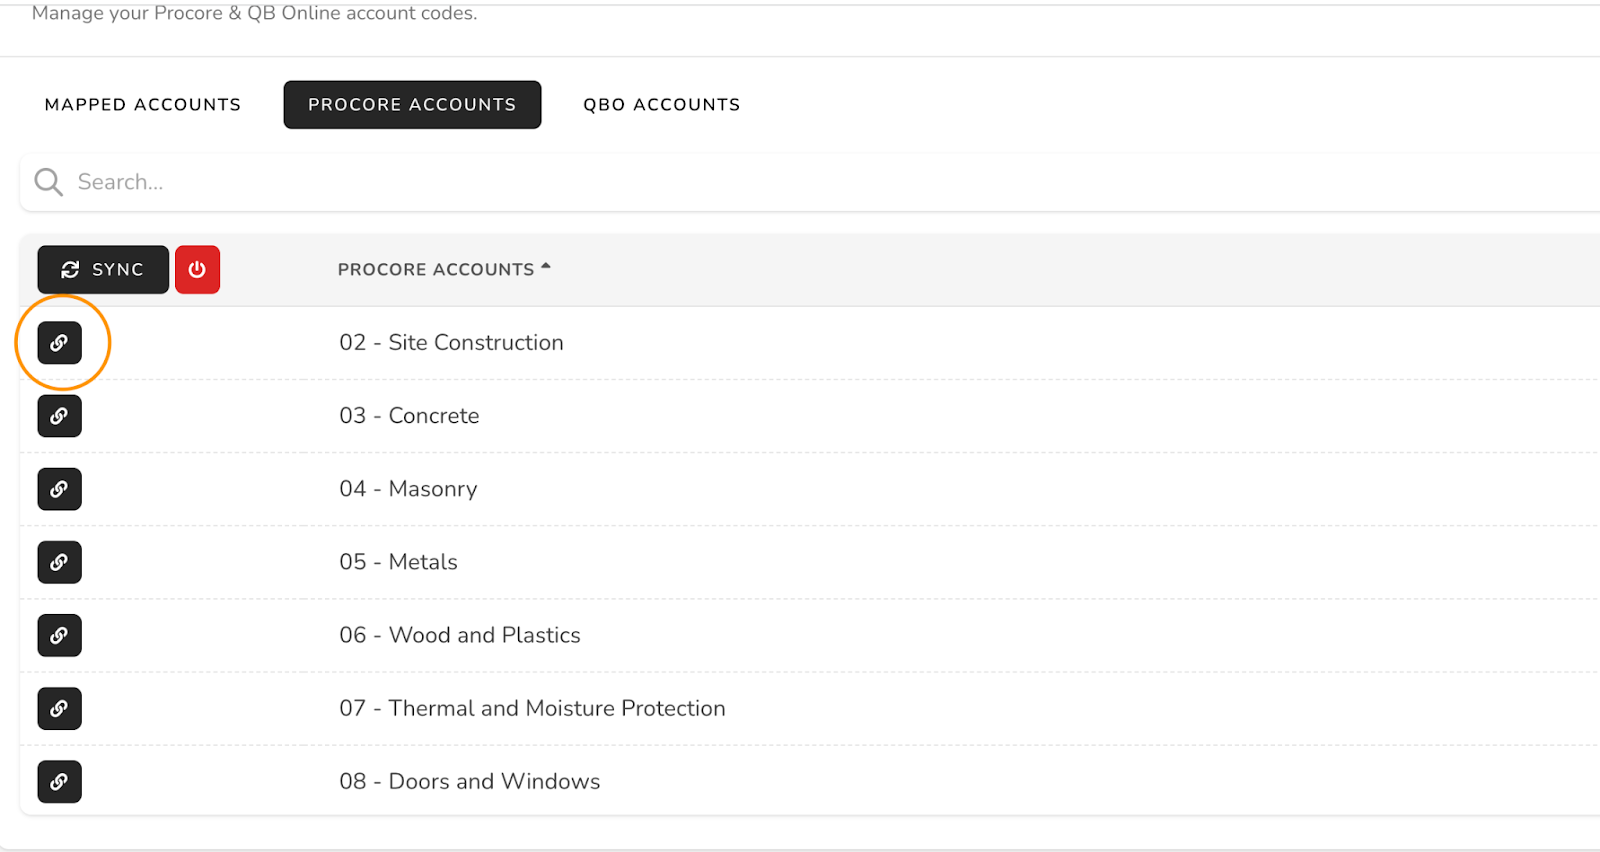
Task: Click link icon for 04 - Masonry
Action: (59, 489)
